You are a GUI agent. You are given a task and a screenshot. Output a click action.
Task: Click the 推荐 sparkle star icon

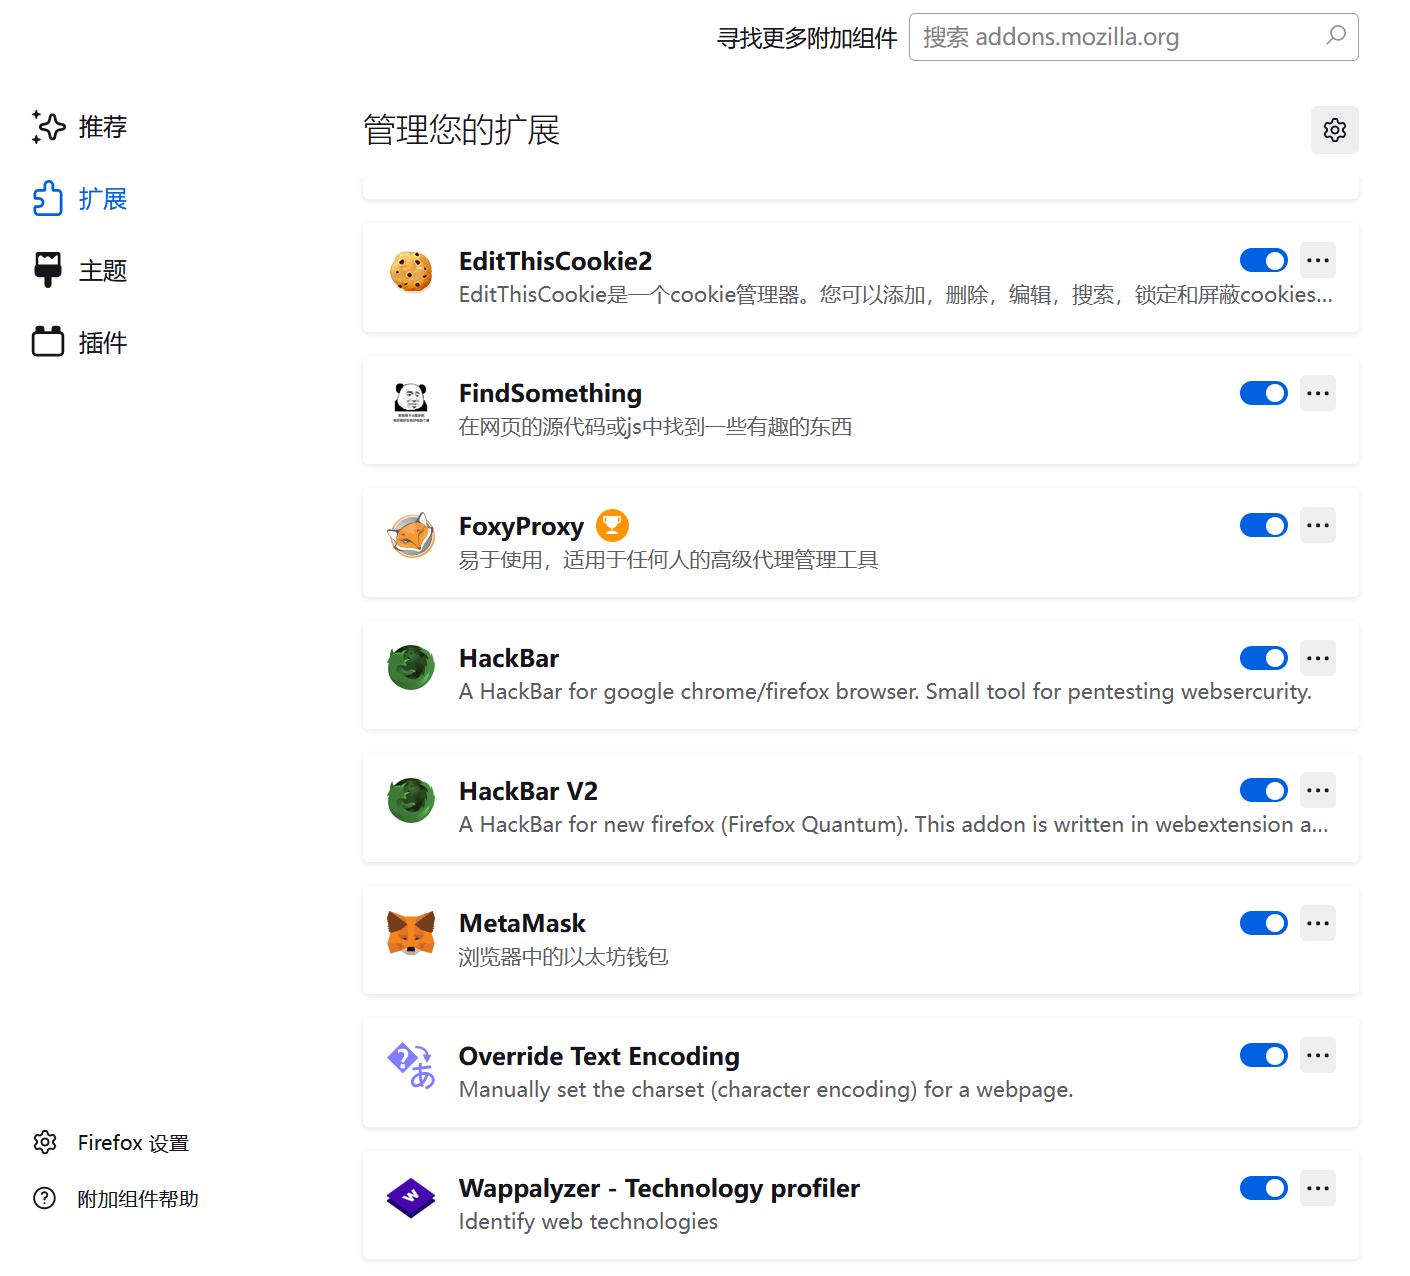(49, 127)
